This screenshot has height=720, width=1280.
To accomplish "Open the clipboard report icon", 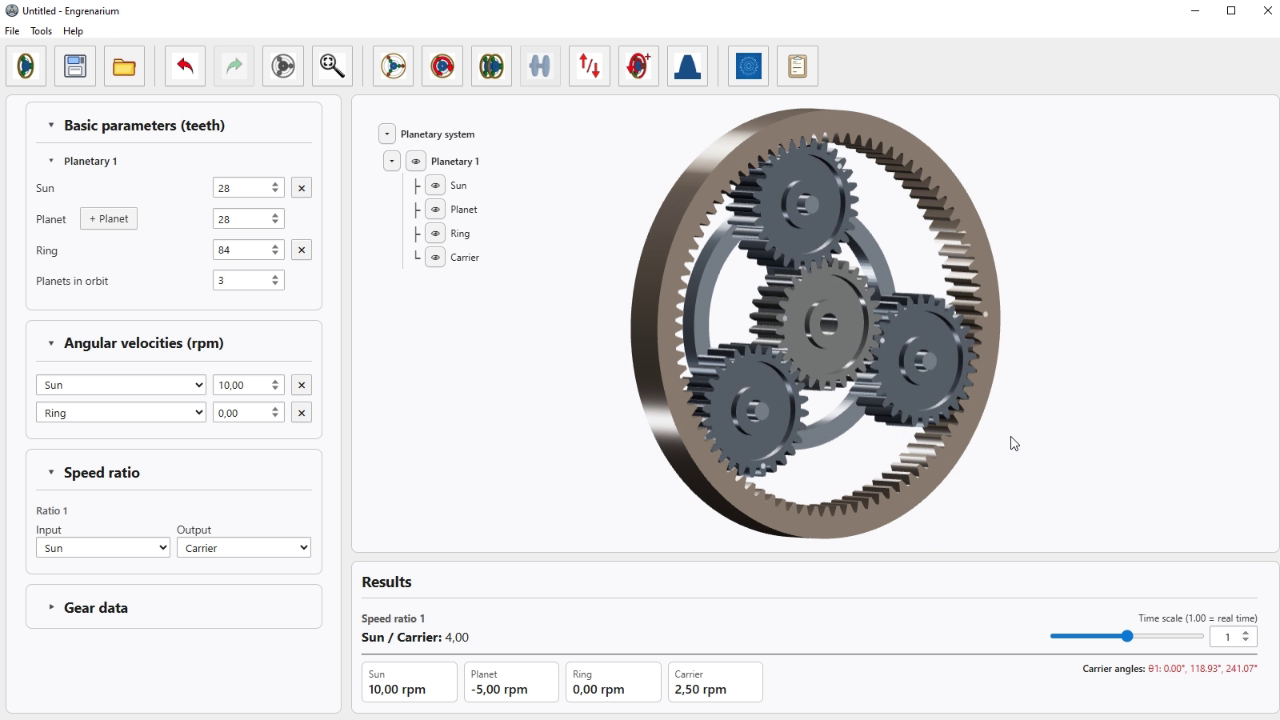I will (x=797, y=66).
